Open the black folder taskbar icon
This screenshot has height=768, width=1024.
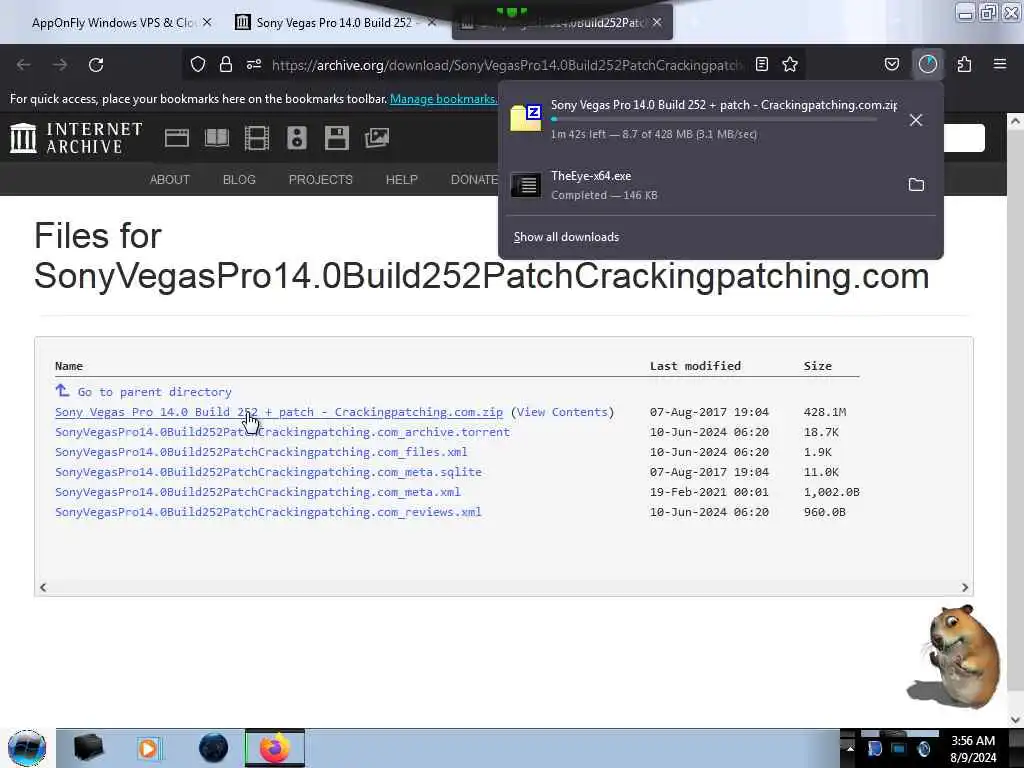pos(88,748)
